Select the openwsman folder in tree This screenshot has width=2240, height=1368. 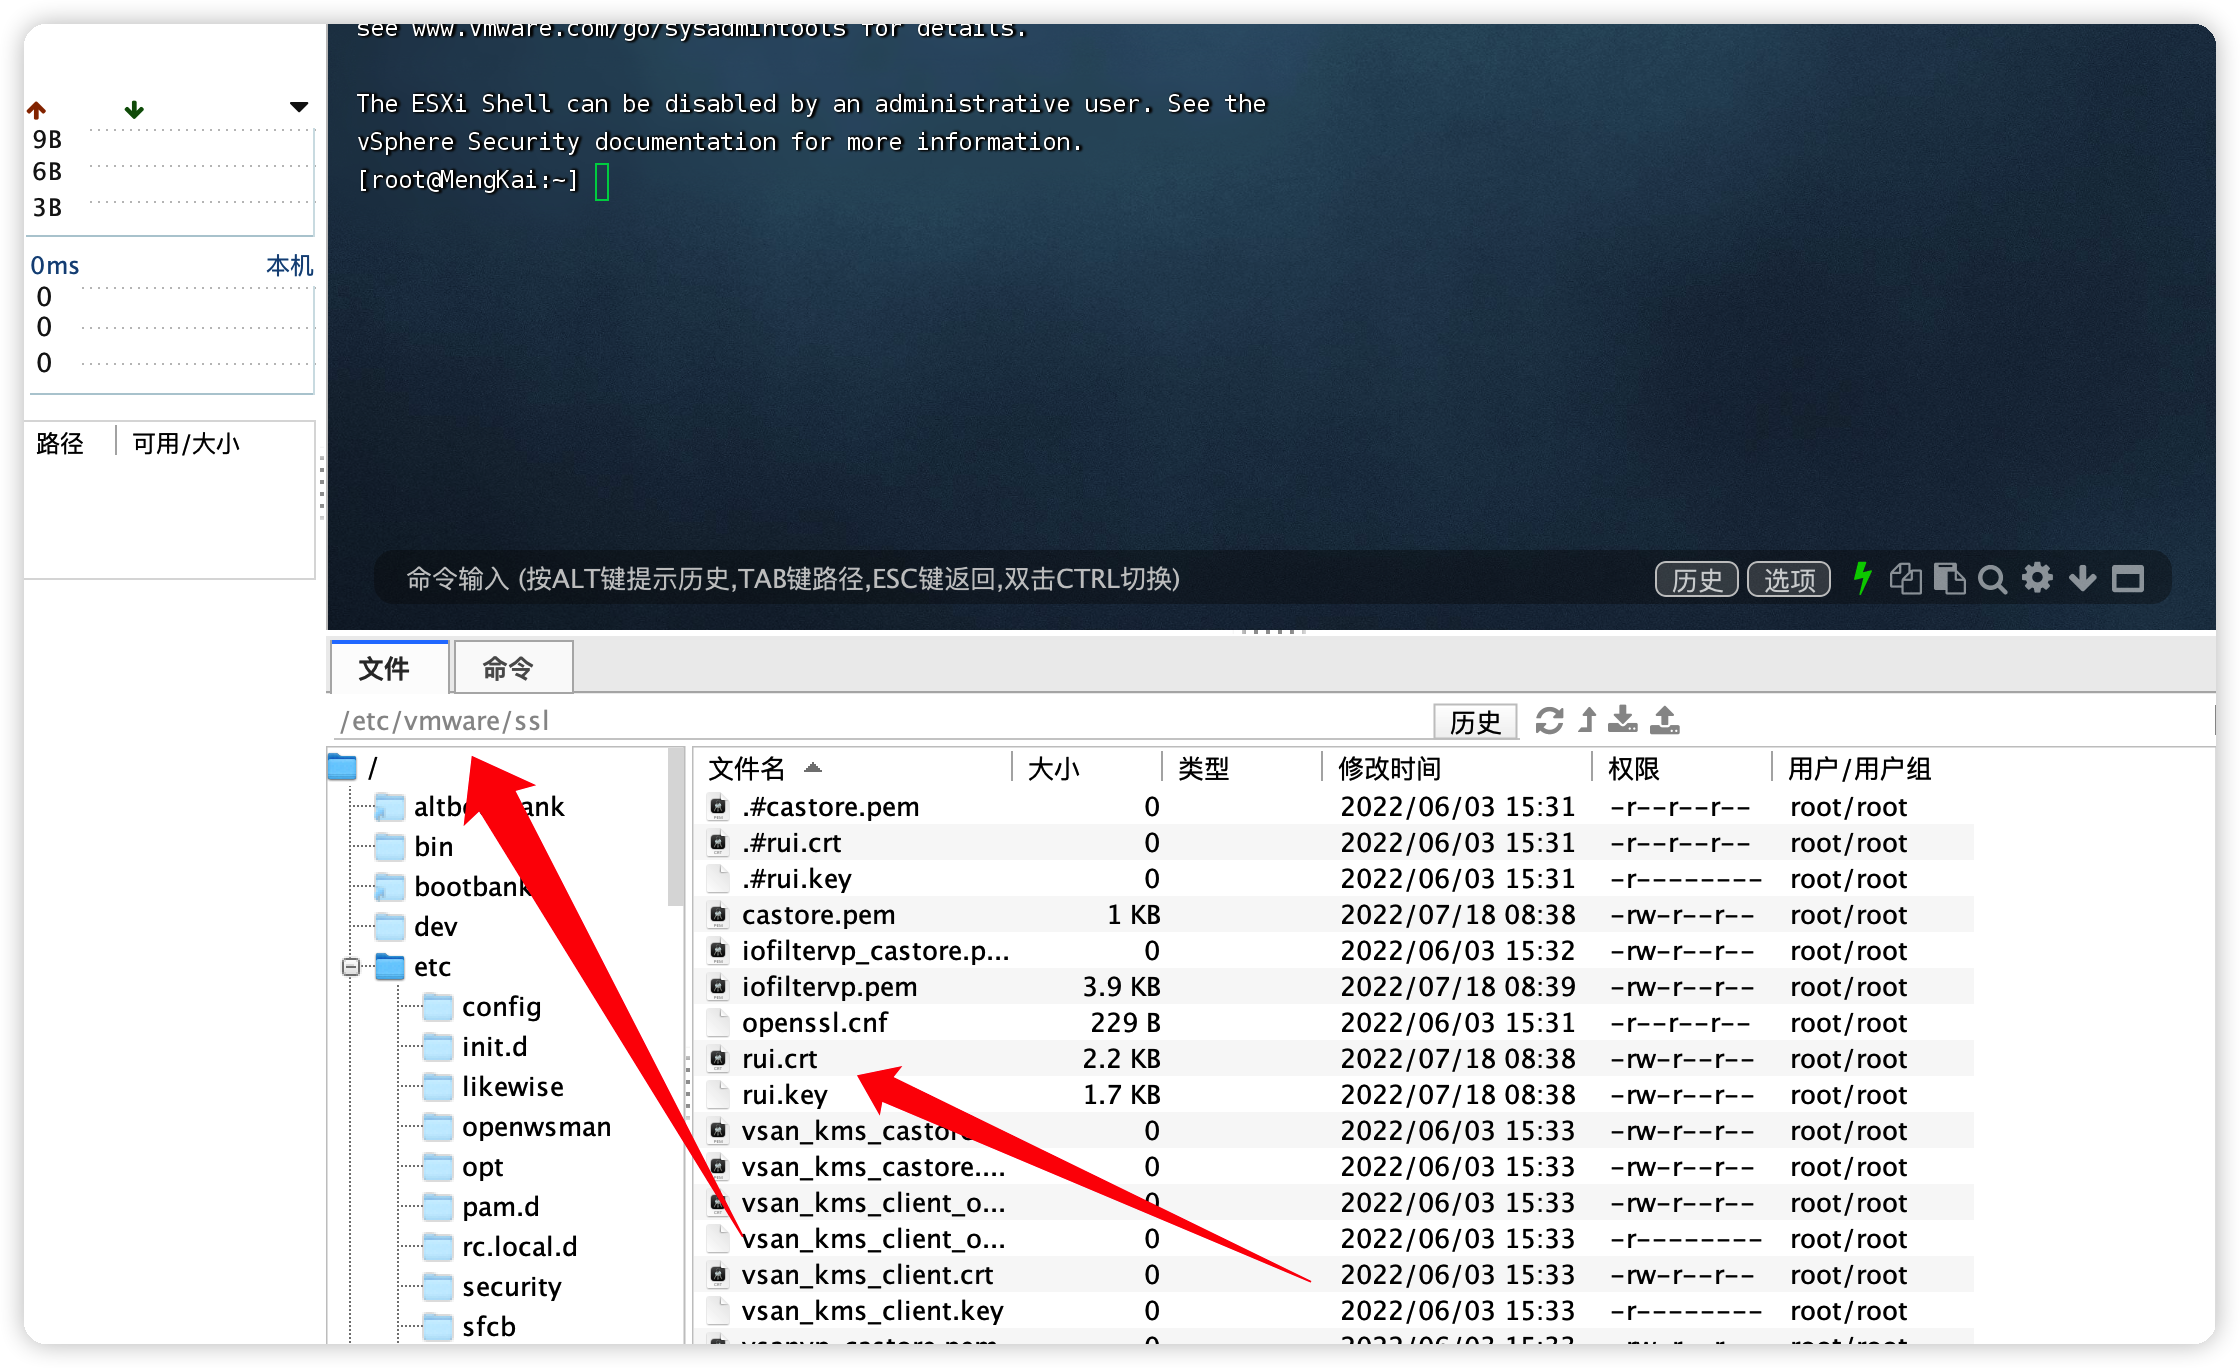click(x=517, y=1127)
